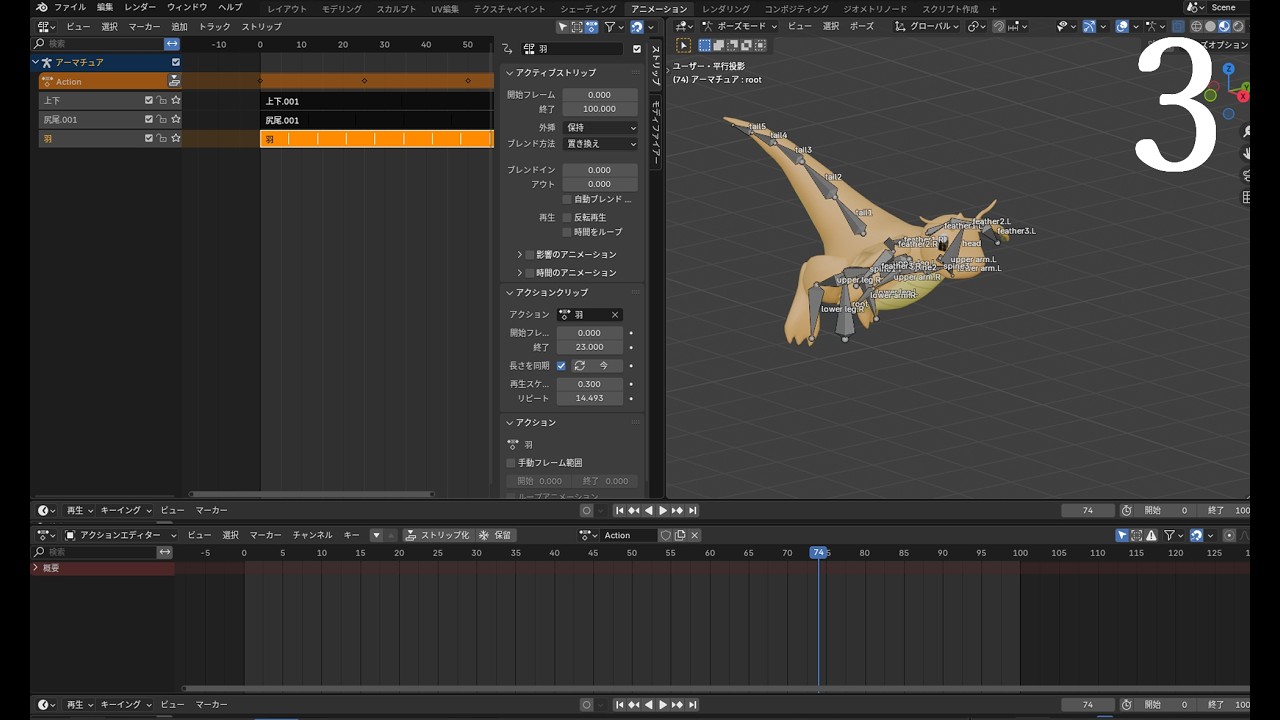Toggle the アーマチュア channel checkbox
This screenshot has width=1280, height=720.
coord(176,62)
